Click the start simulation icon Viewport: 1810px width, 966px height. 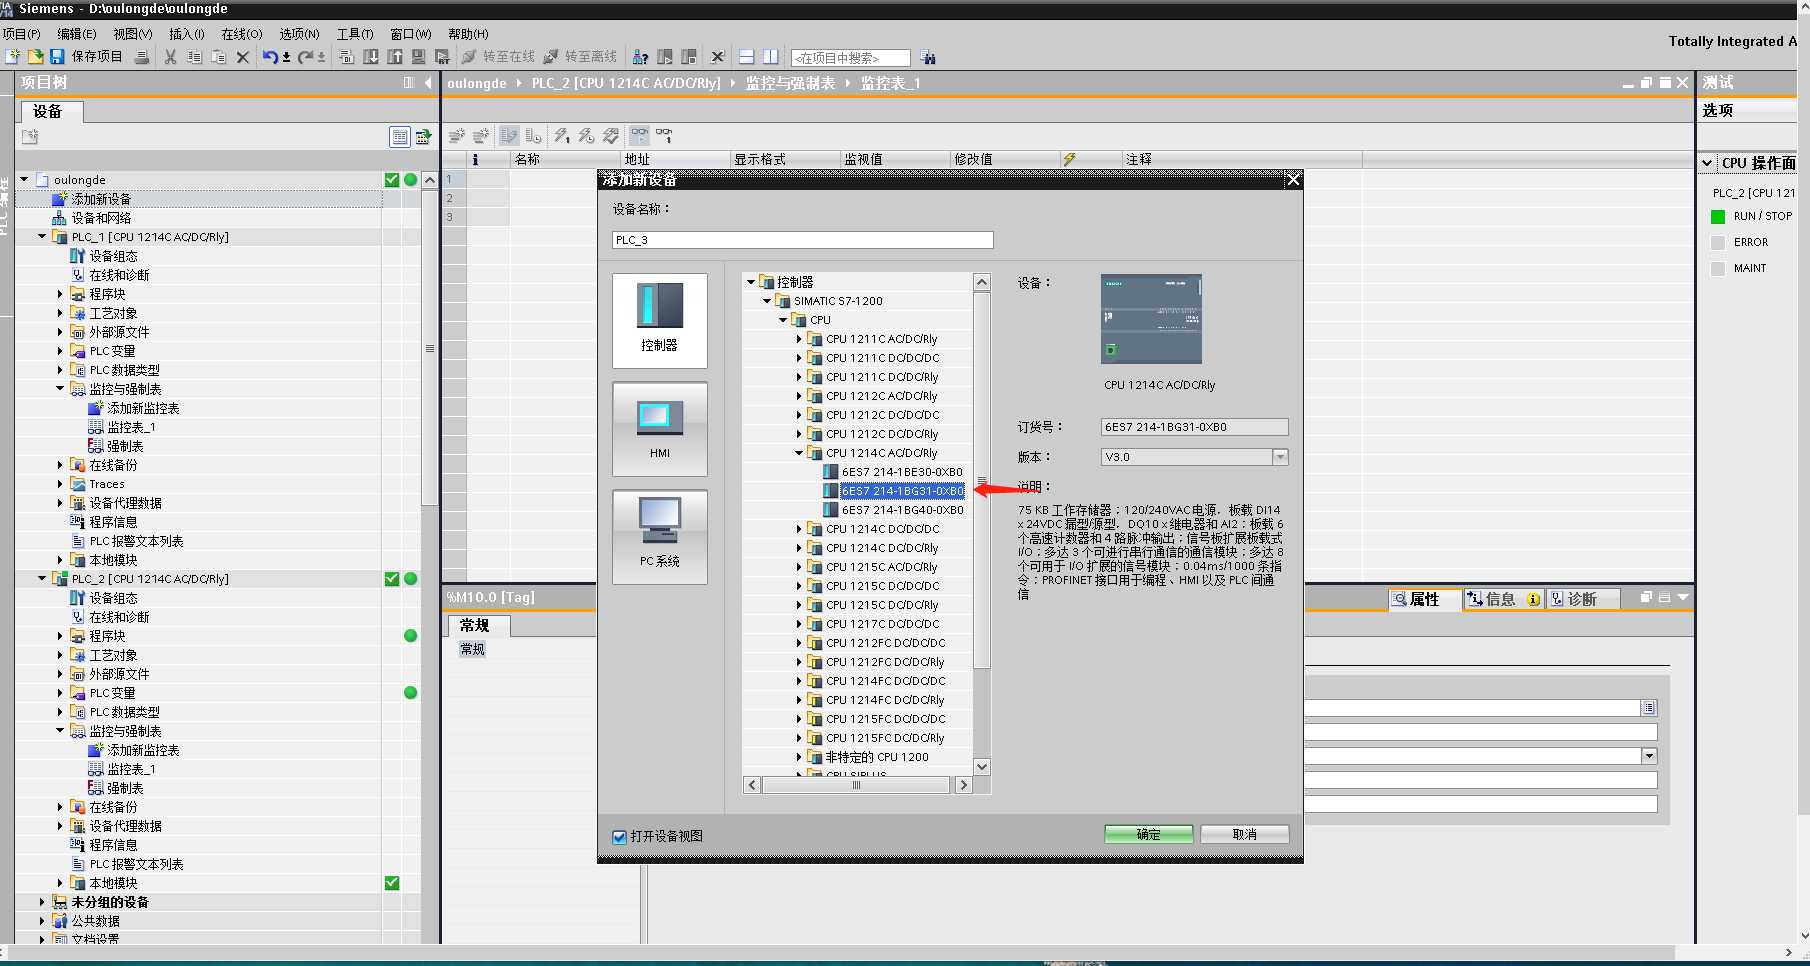419,57
